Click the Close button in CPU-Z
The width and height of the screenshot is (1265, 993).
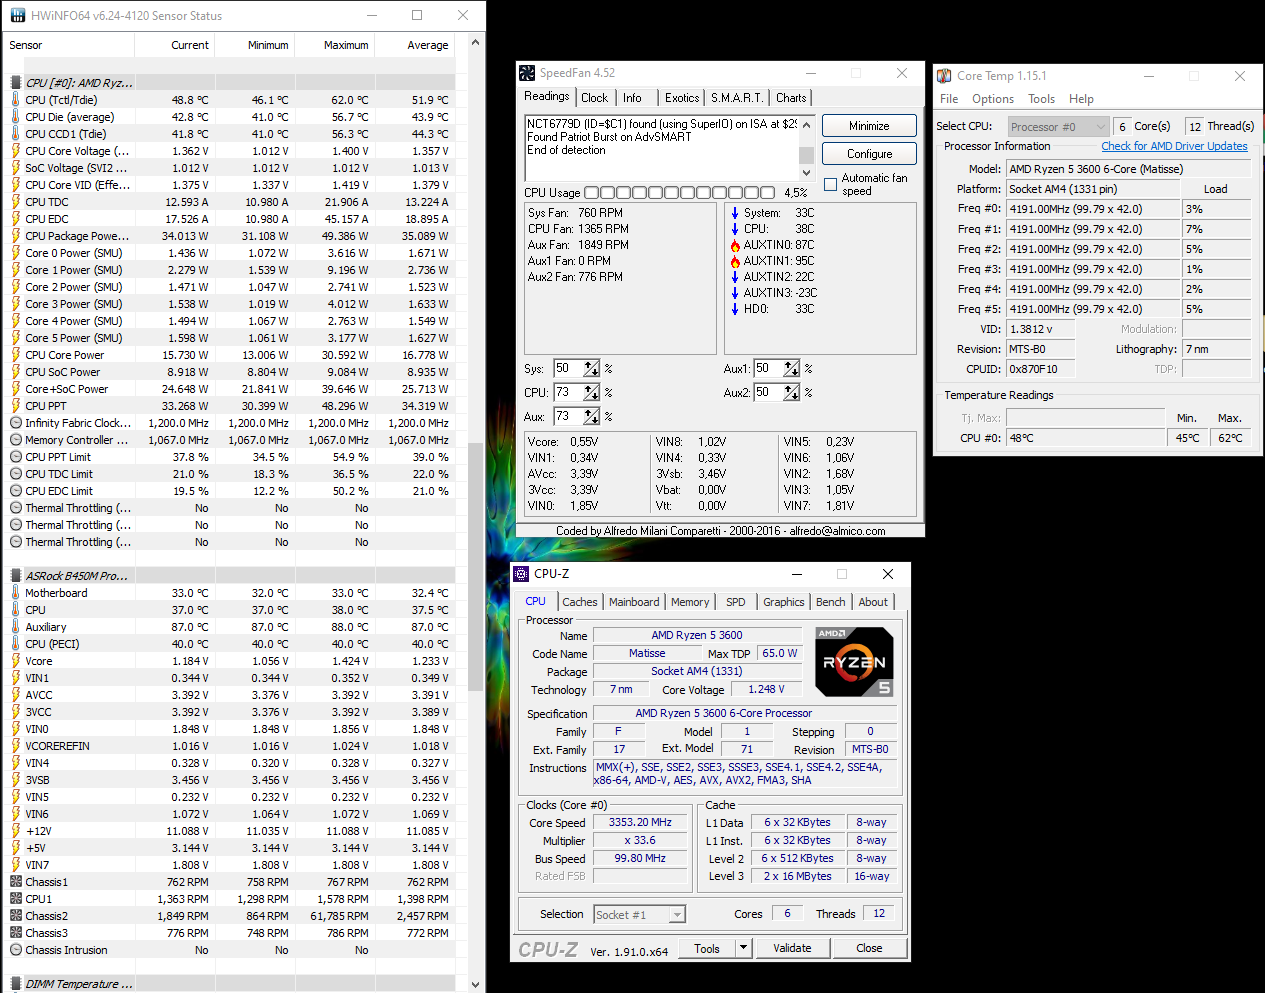coord(869,948)
